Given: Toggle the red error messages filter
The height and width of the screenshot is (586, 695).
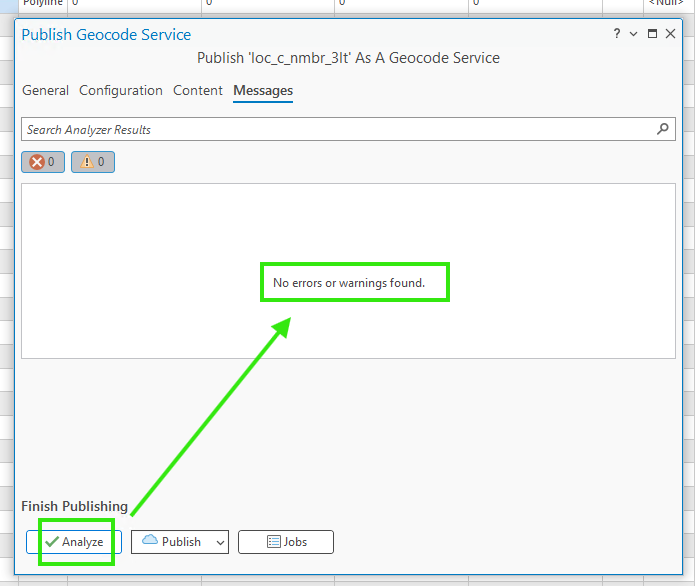Looking at the screenshot, I should coord(42,161).
